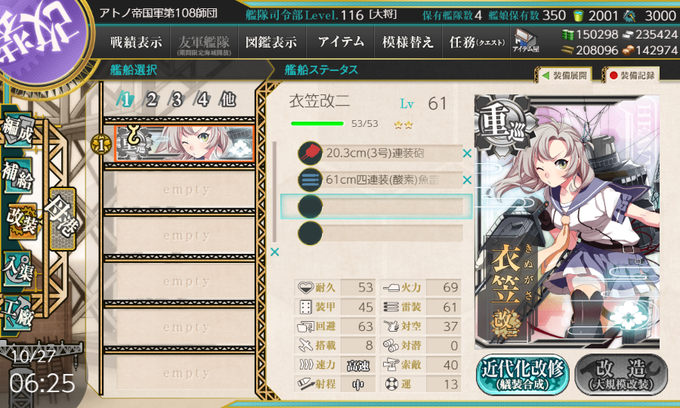Screen dimensions: 680x408
Task: Click the 近代化改修 modernization button
Action: click(x=523, y=375)
